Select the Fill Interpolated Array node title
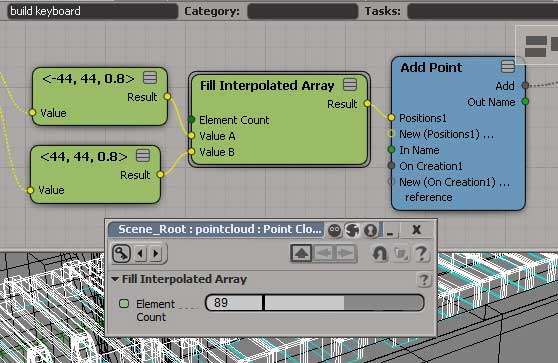 267,85
